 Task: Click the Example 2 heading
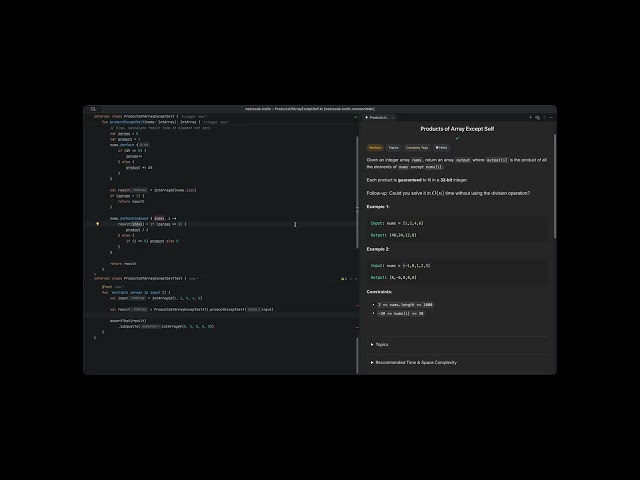(x=378, y=249)
